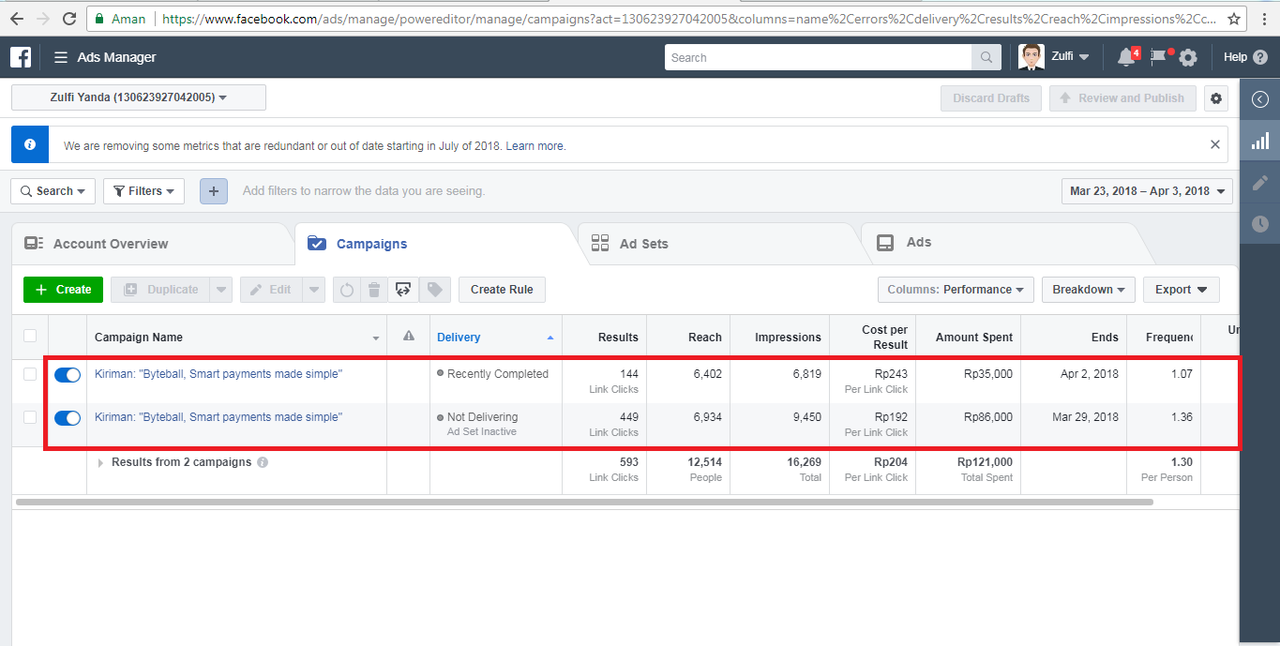Open the account flag alerts icon
This screenshot has width=1280, height=646.
click(1159, 57)
